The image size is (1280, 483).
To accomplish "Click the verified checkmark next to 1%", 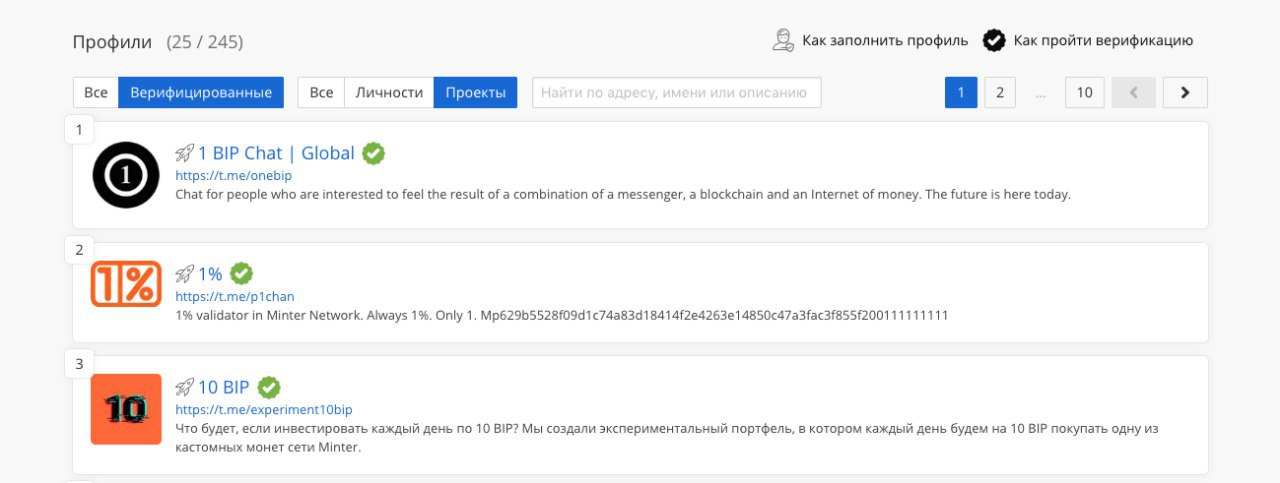I will click(x=241, y=273).
